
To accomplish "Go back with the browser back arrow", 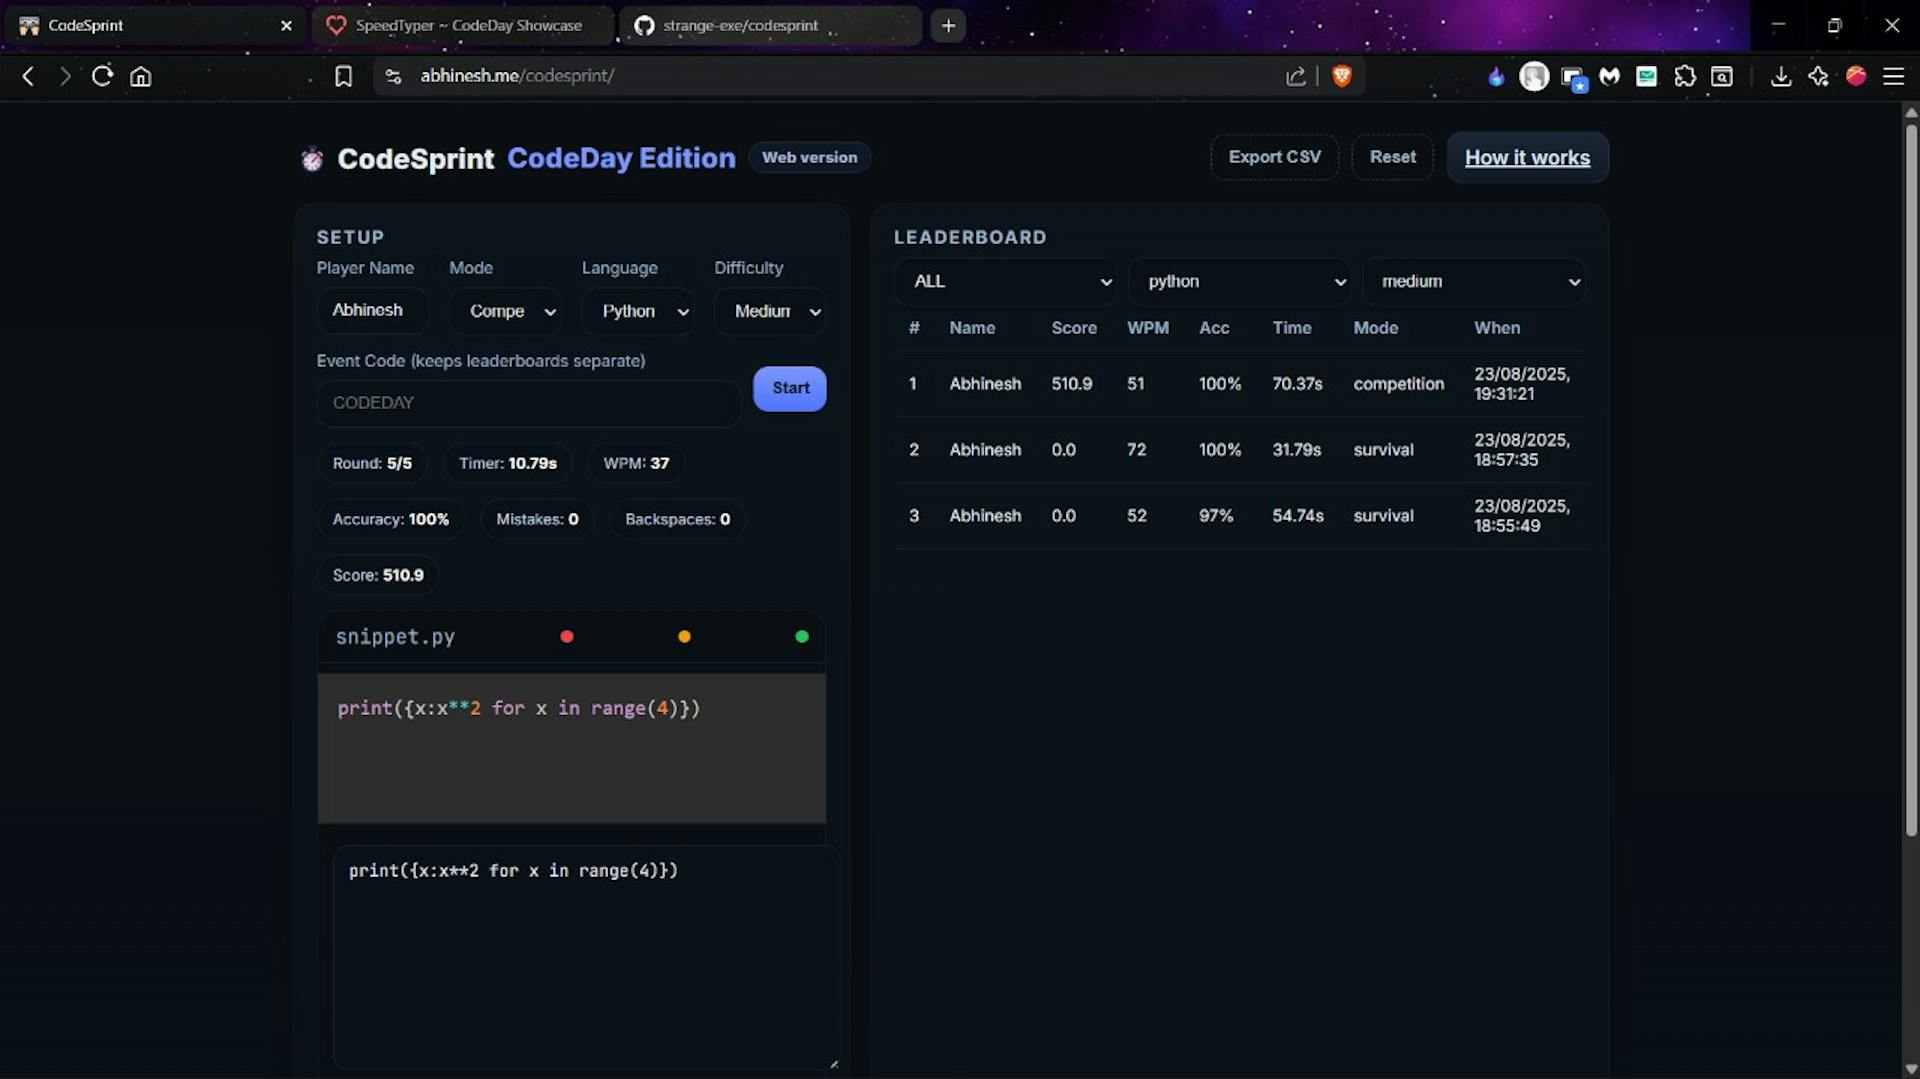I will (28, 76).
